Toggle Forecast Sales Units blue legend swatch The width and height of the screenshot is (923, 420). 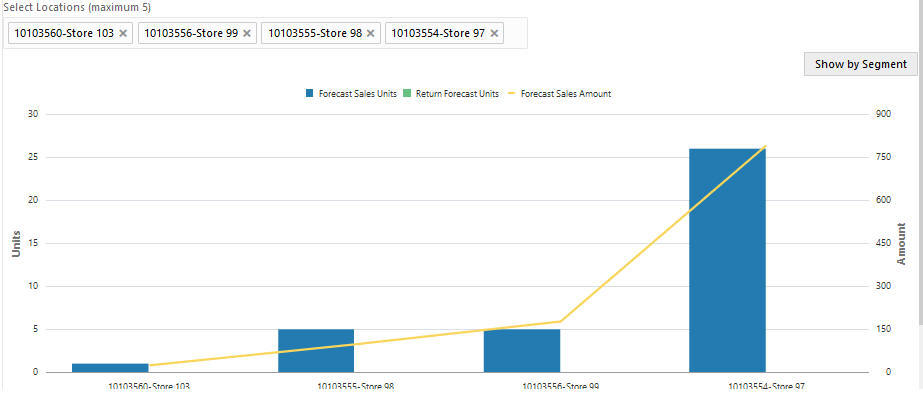click(x=310, y=94)
